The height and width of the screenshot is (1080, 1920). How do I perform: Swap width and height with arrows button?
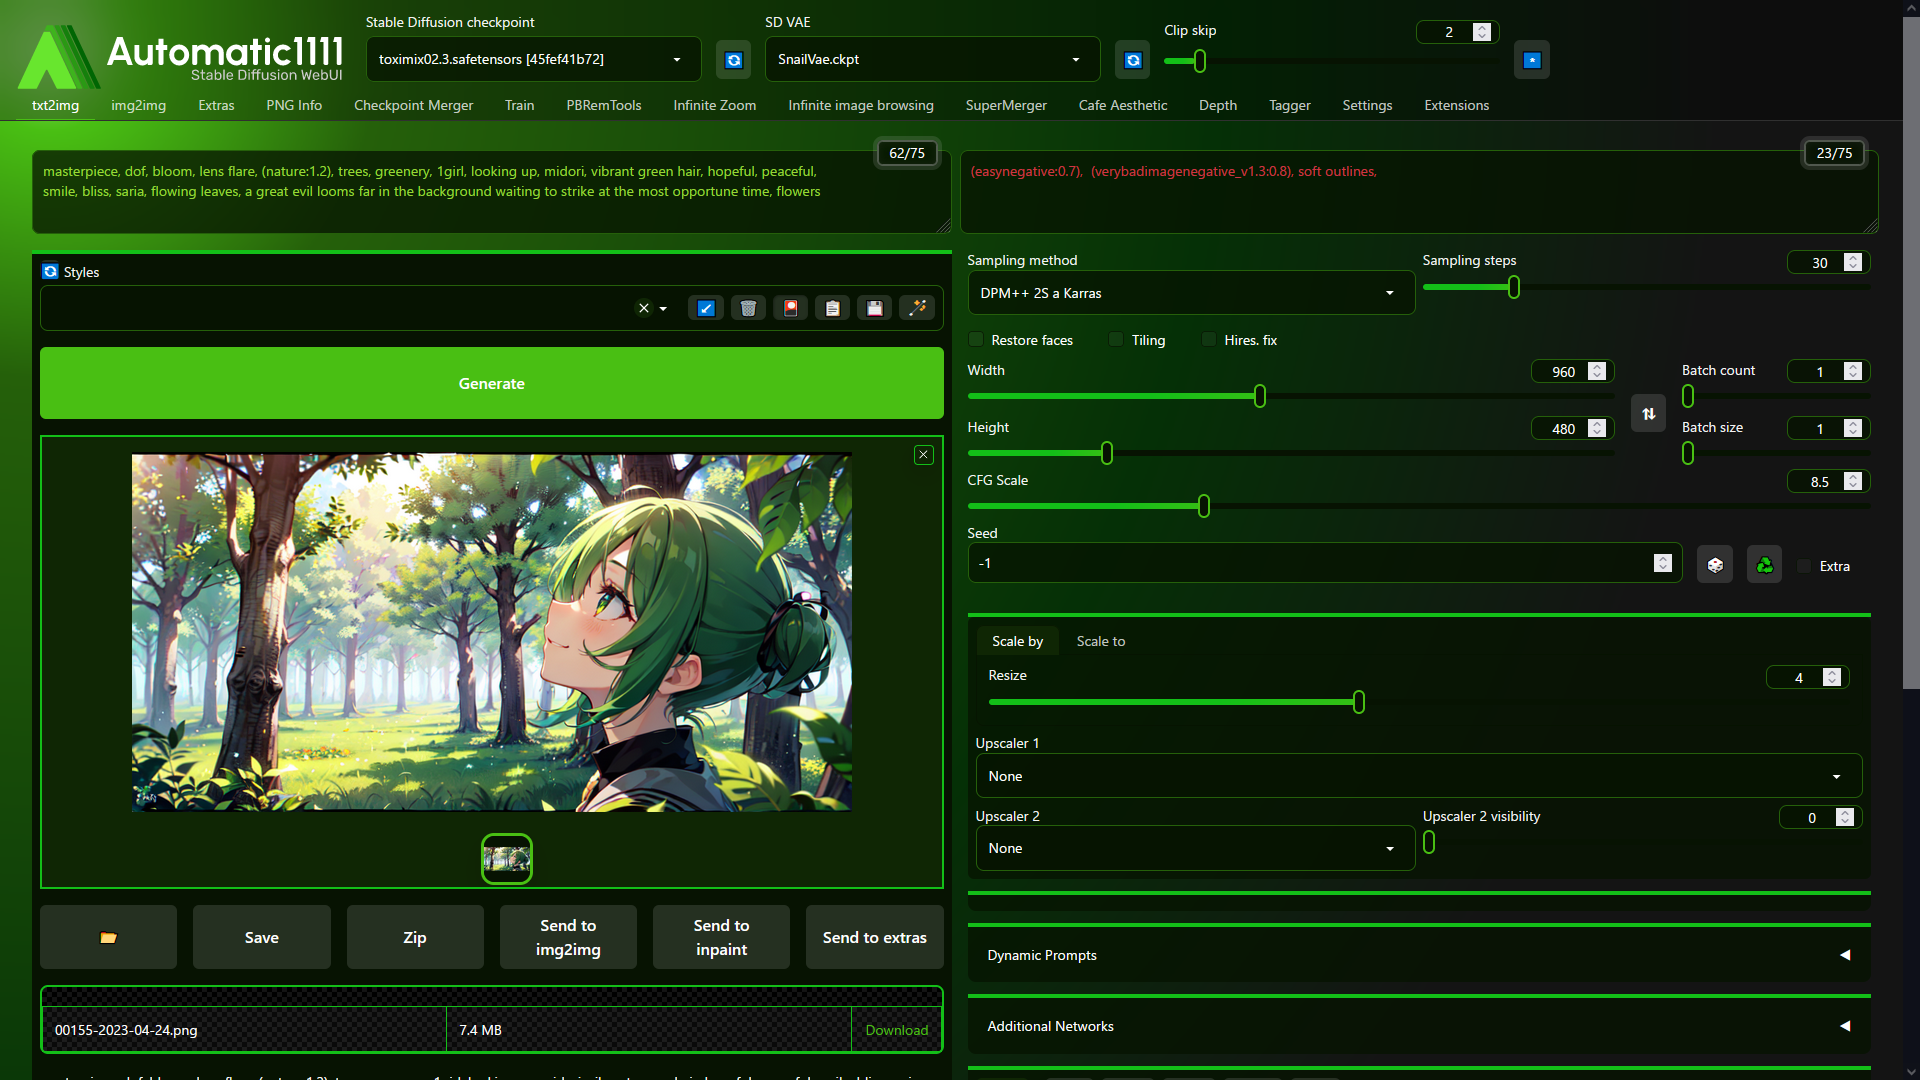[1648, 413]
